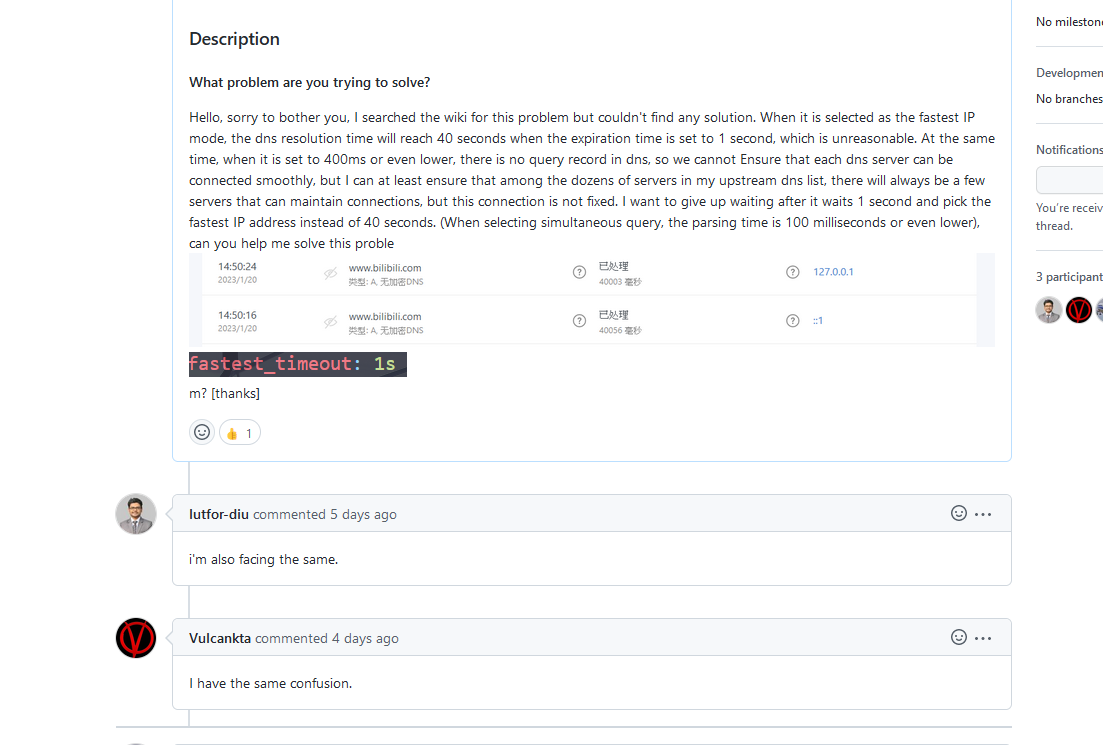Click the fastest_timeout: 1s code image
The width and height of the screenshot is (1103, 745).
click(x=298, y=364)
